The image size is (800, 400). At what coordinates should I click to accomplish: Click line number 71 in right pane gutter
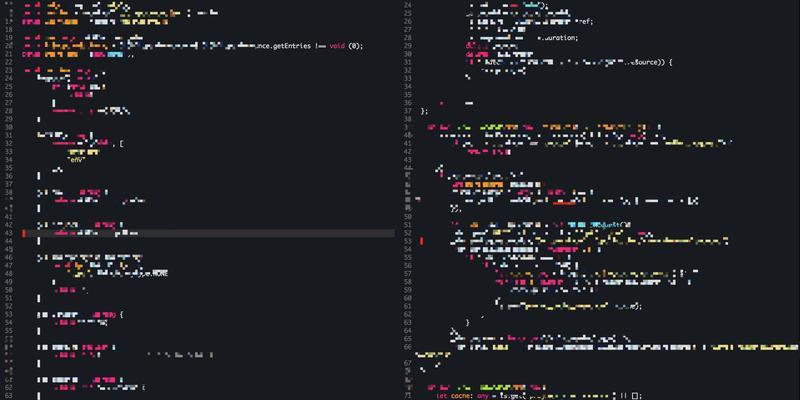click(x=408, y=395)
